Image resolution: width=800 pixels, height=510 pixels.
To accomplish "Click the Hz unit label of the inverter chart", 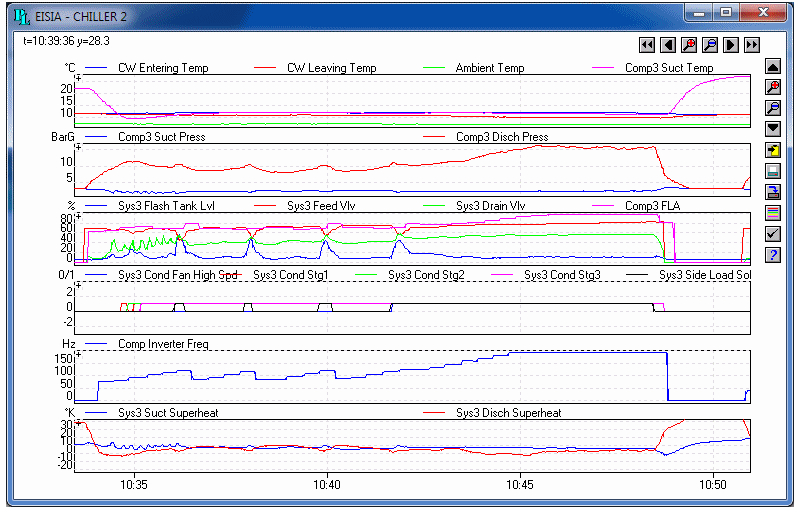I will tap(68, 344).
